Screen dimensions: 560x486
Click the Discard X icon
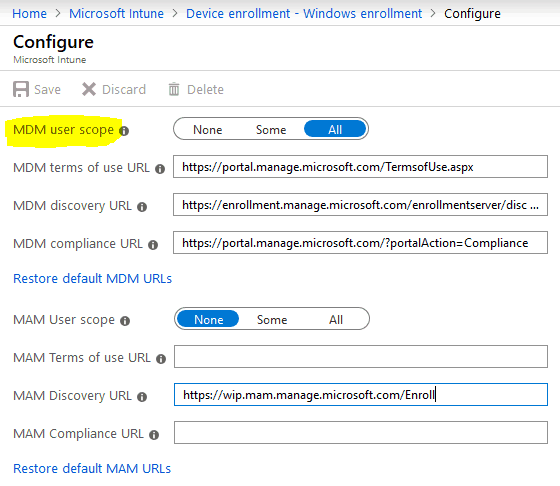pyautogui.click(x=89, y=89)
